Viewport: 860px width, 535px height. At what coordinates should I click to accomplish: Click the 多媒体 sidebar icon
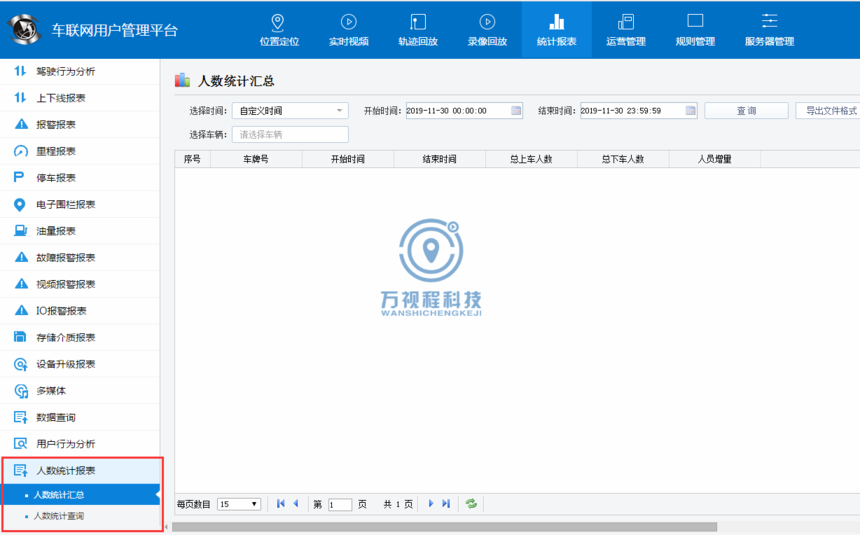pos(21,391)
